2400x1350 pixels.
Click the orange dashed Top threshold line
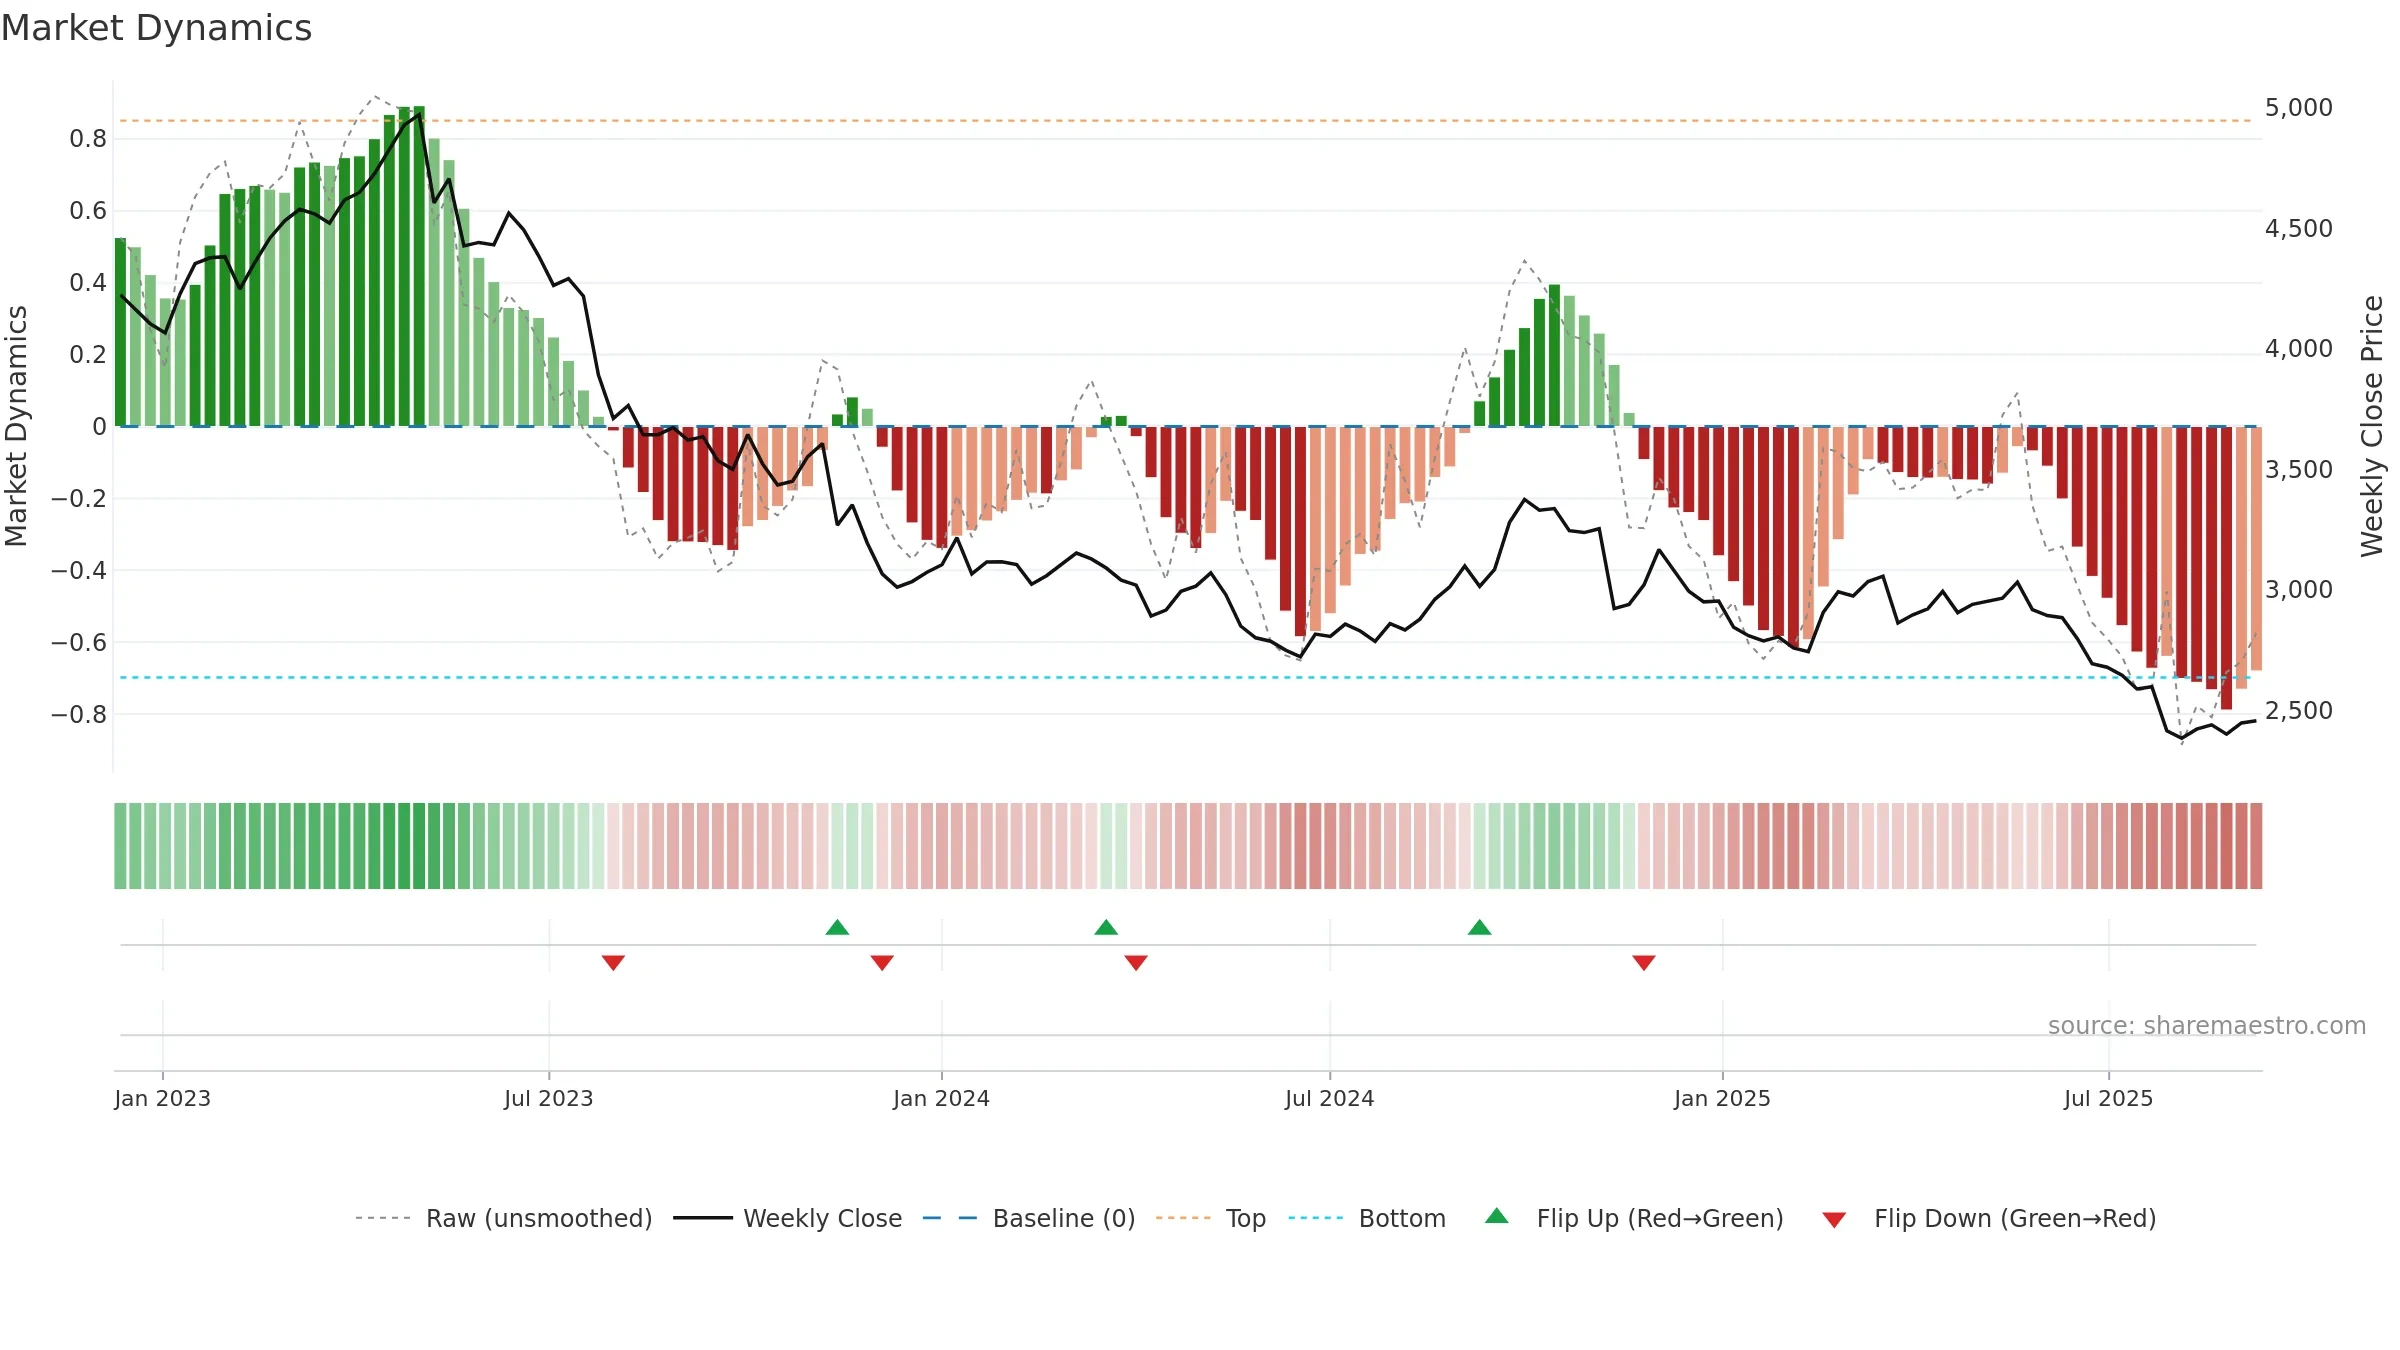click(x=1185, y=121)
